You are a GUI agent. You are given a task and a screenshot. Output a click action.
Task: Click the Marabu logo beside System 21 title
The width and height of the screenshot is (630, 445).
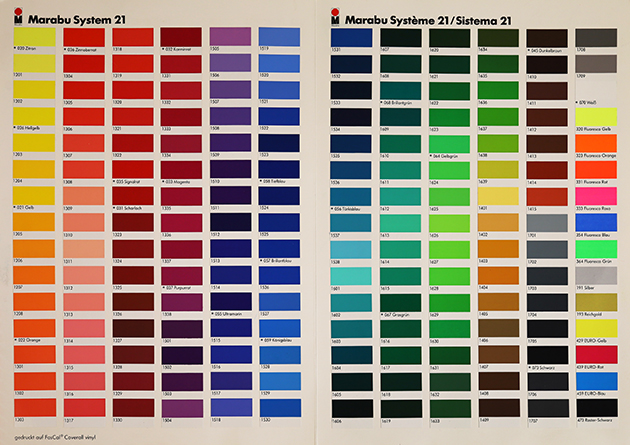click(x=18, y=17)
